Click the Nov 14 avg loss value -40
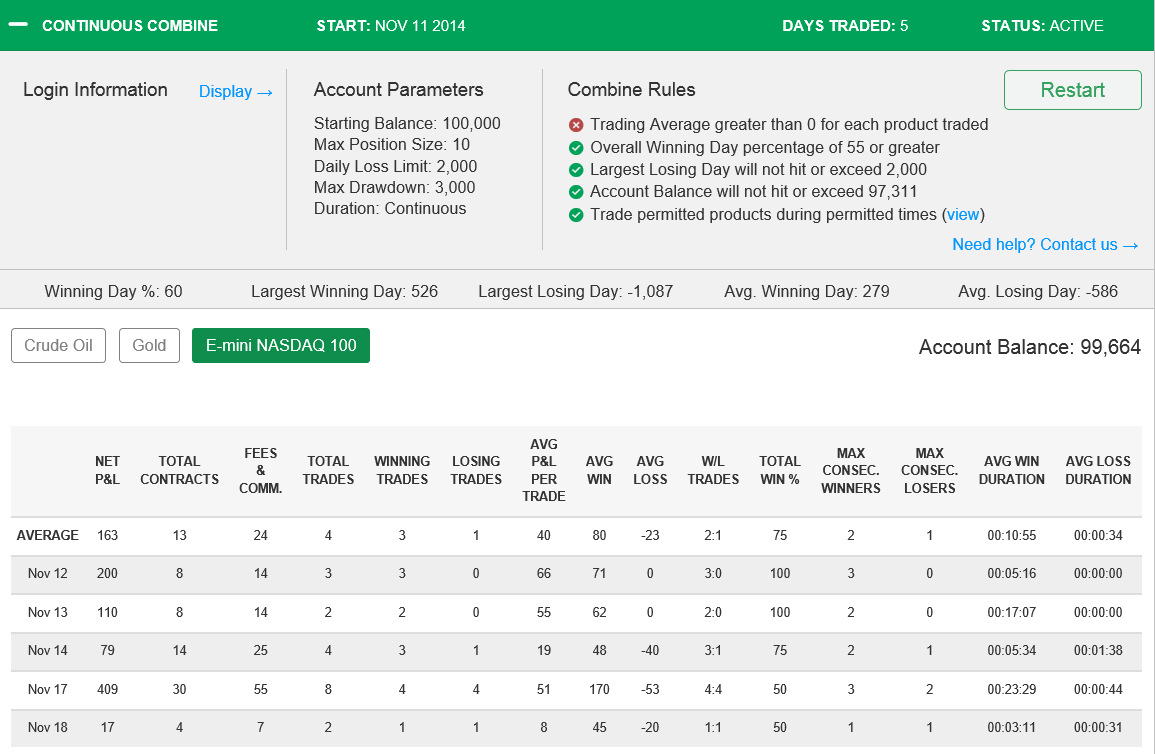1155x754 pixels. click(x=650, y=651)
